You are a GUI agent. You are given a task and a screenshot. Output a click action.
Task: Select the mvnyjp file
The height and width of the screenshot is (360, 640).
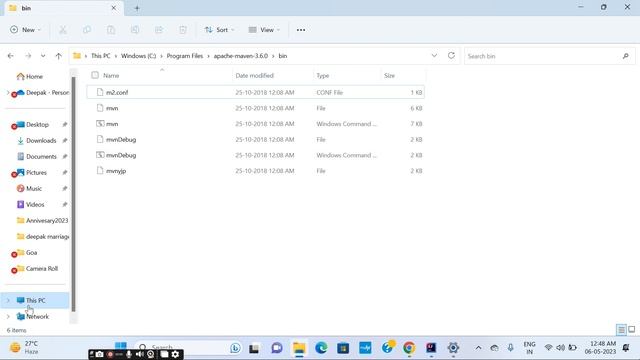(x=256, y=171)
